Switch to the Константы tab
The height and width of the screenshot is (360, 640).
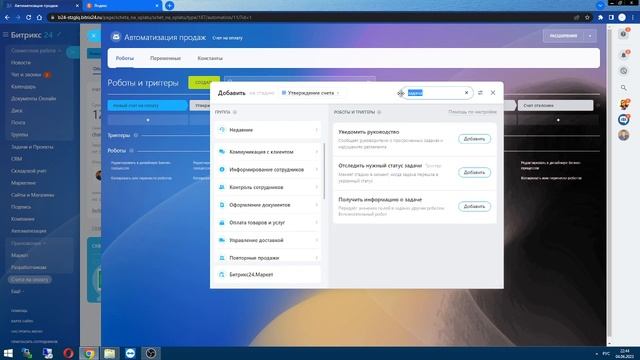click(210, 58)
